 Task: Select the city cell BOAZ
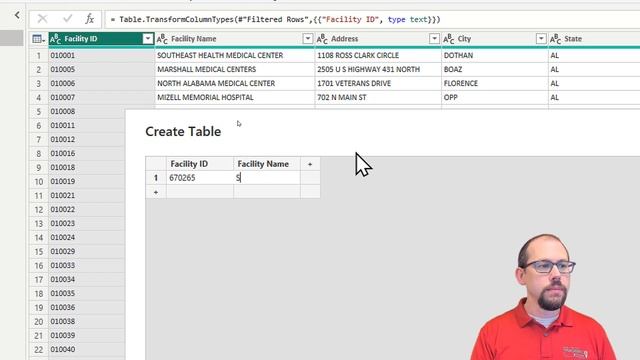495,69
